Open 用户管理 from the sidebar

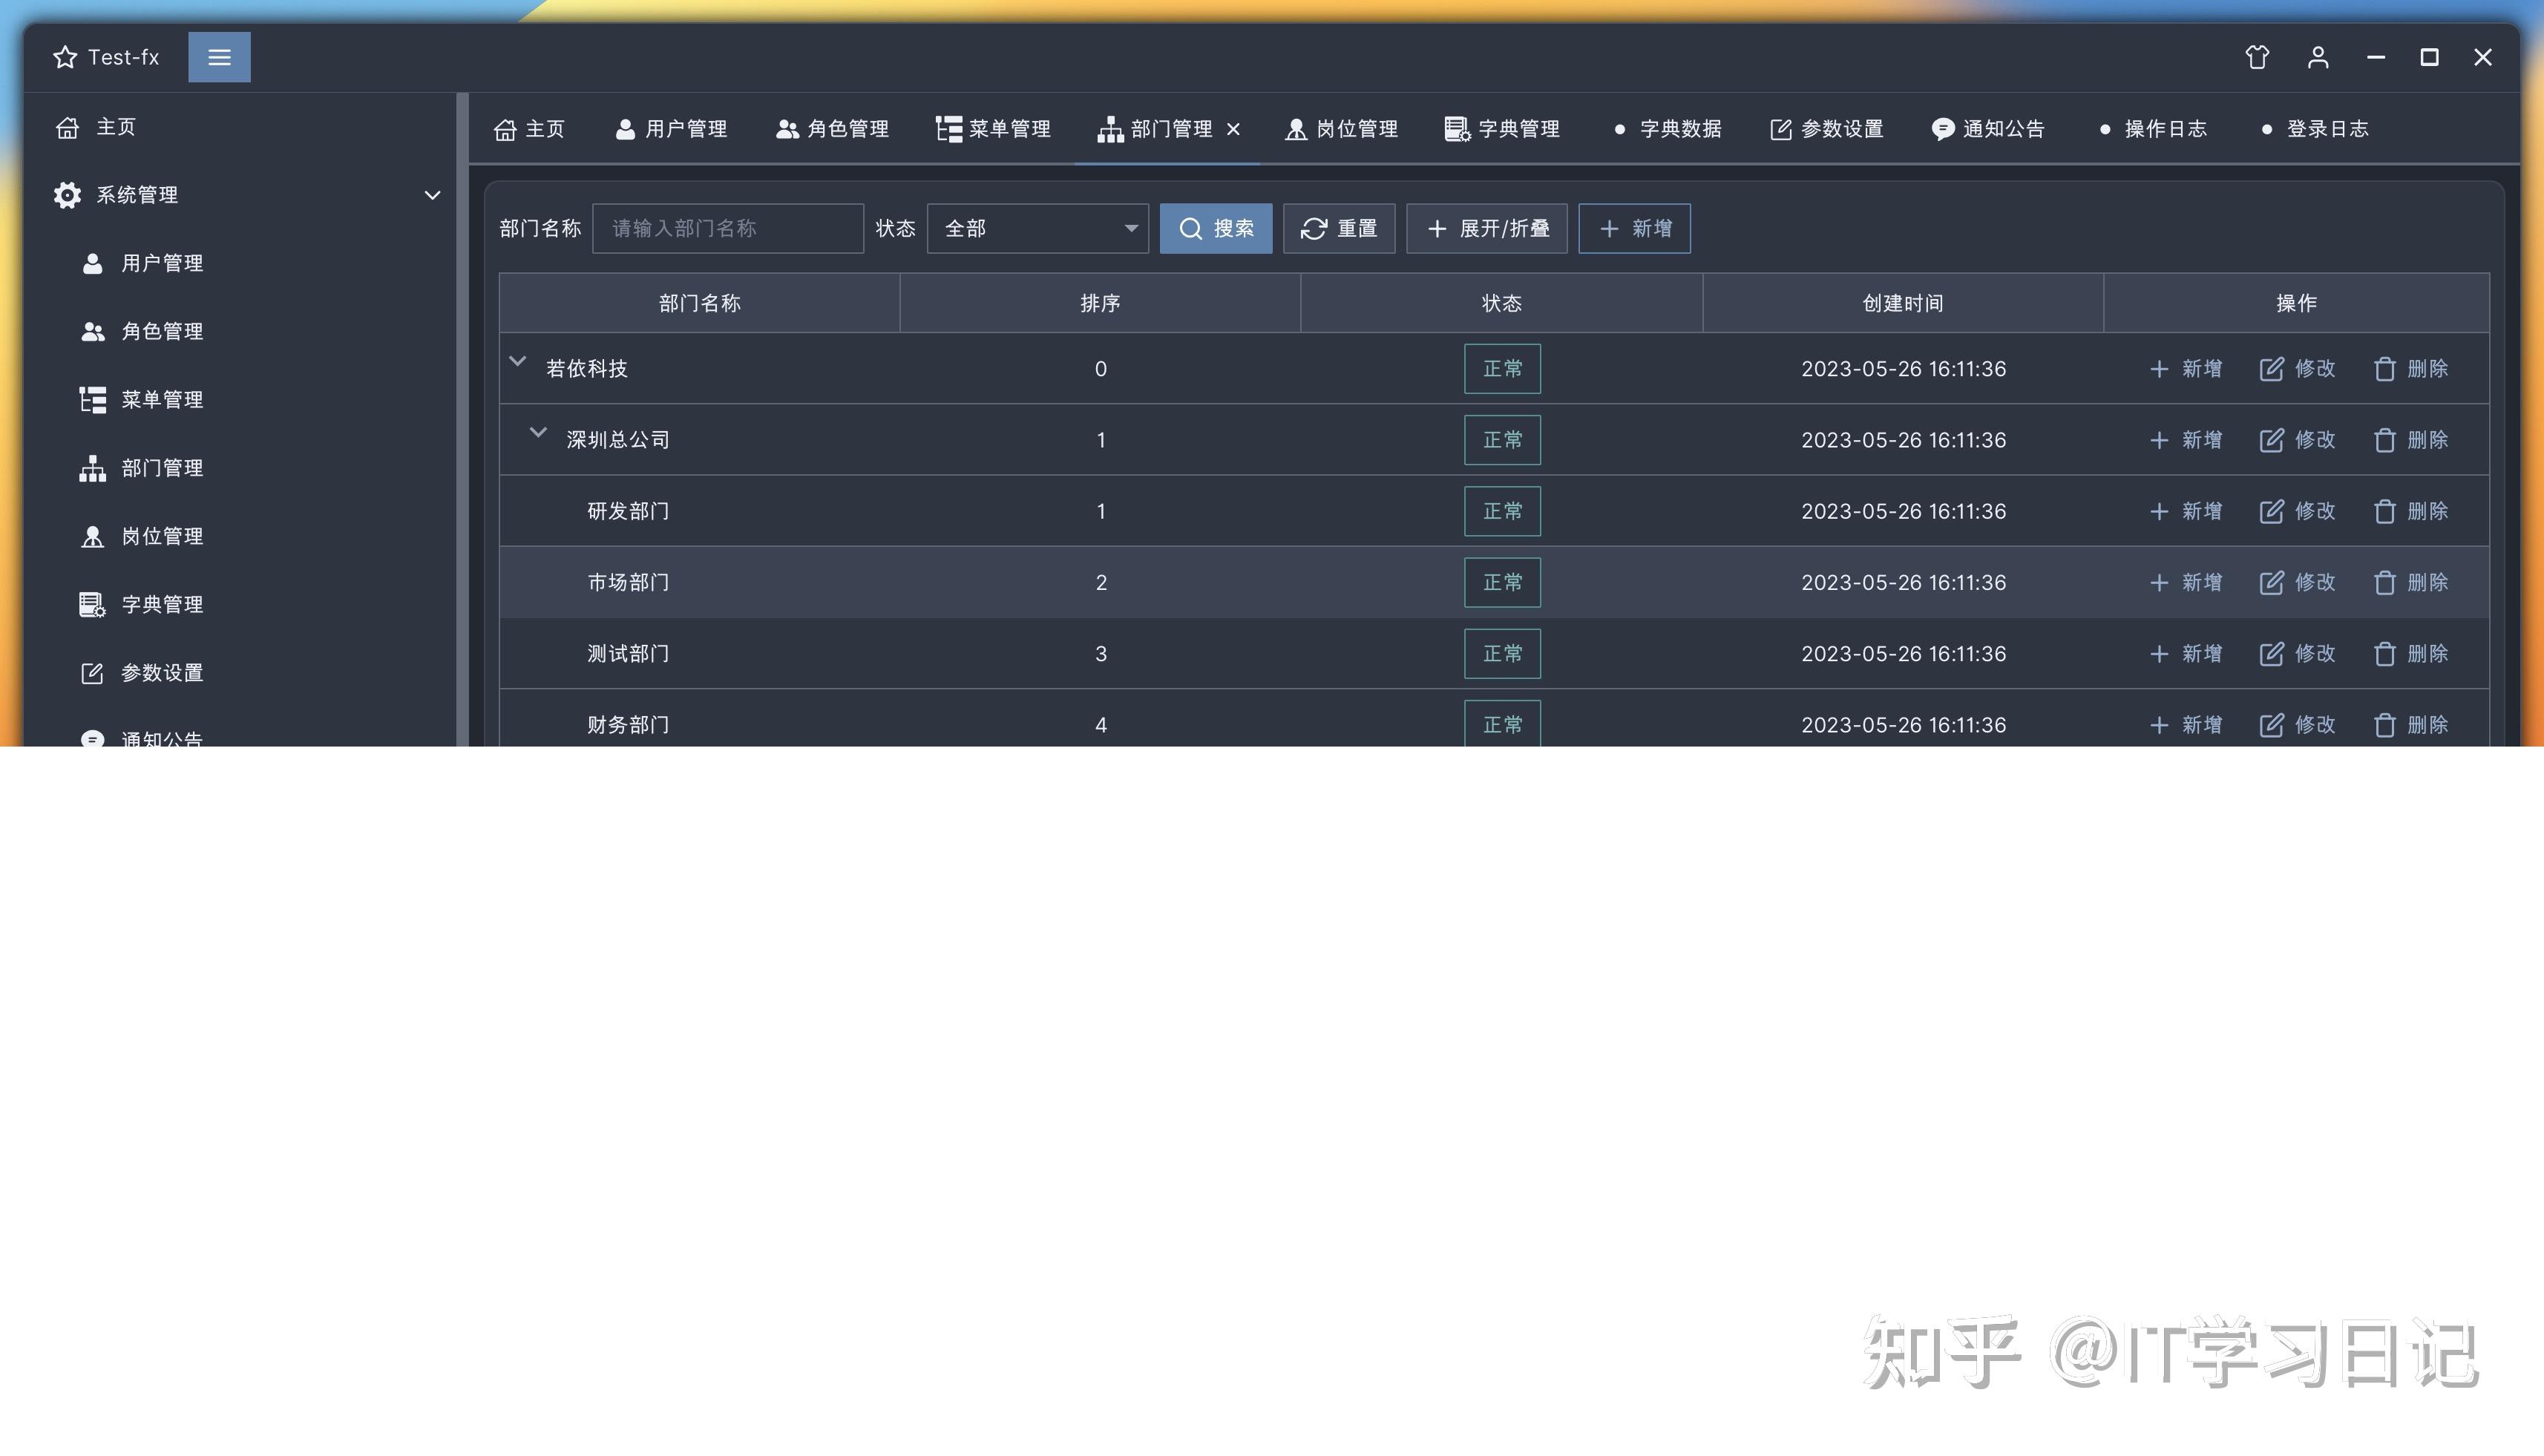162,263
